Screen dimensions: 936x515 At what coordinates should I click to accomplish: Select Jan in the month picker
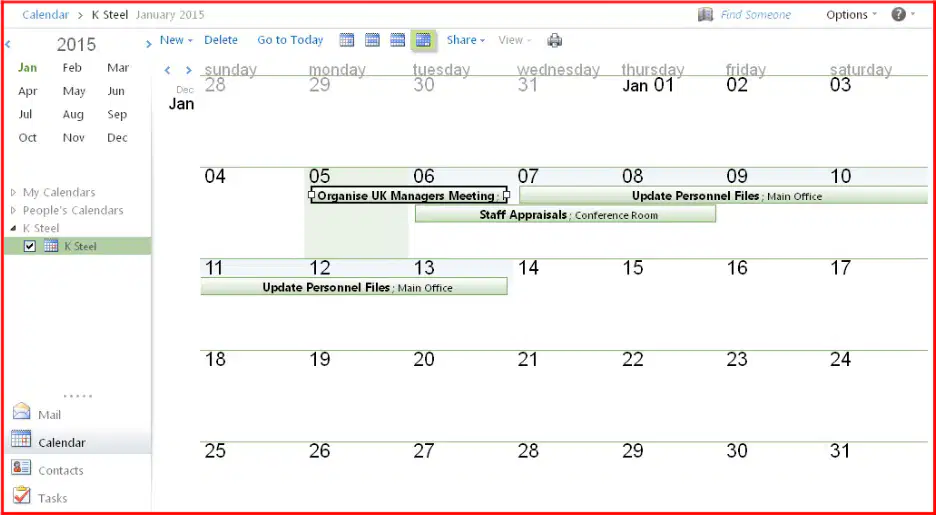27,67
